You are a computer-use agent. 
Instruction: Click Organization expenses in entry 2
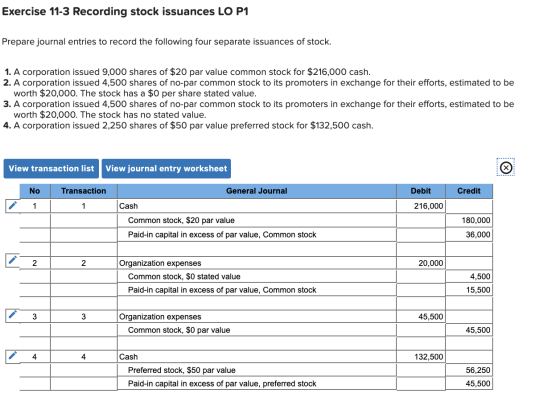[x=257, y=263]
